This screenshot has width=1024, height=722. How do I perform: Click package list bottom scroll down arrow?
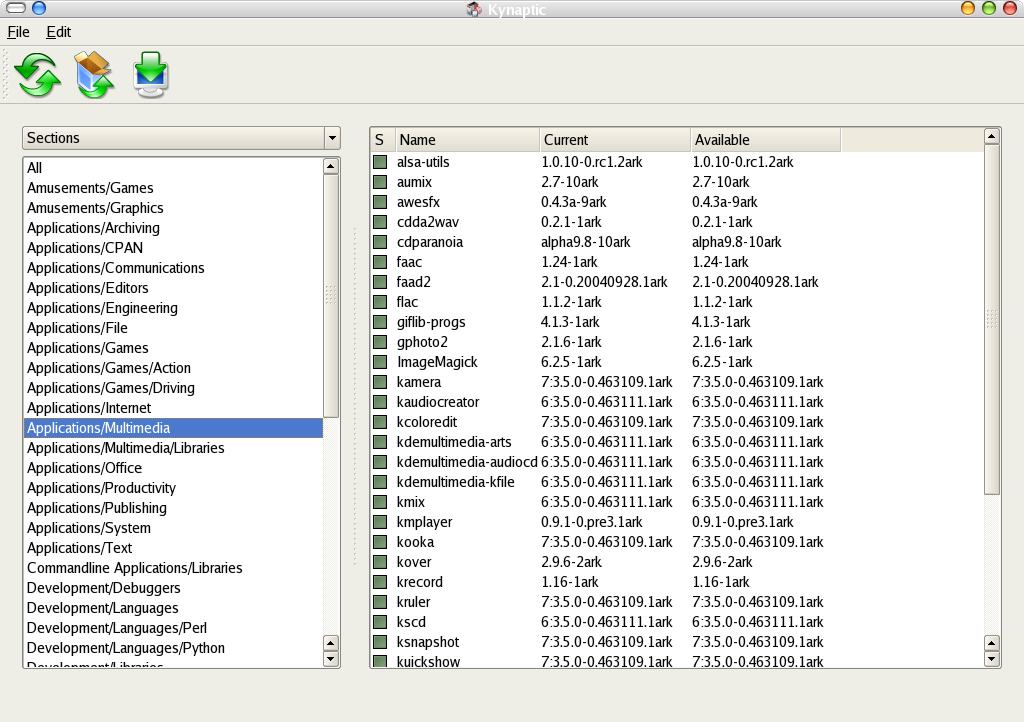[x=992, y=659]
